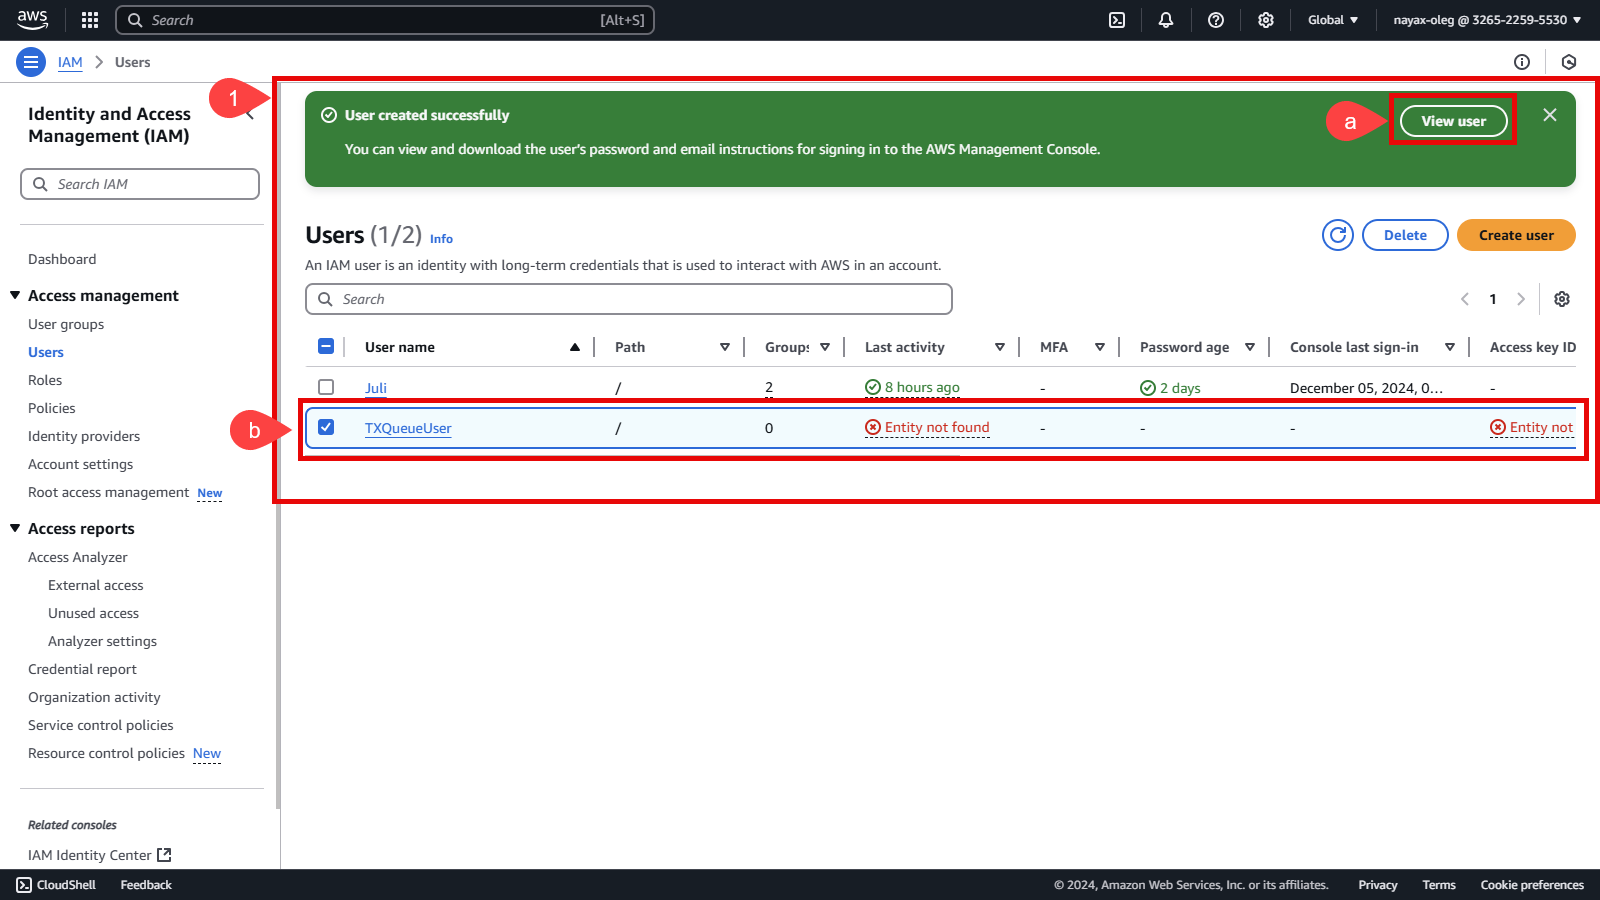Sort by the Password age column
Viewport: 1600px width, 900px height.
coord(1250,347)
